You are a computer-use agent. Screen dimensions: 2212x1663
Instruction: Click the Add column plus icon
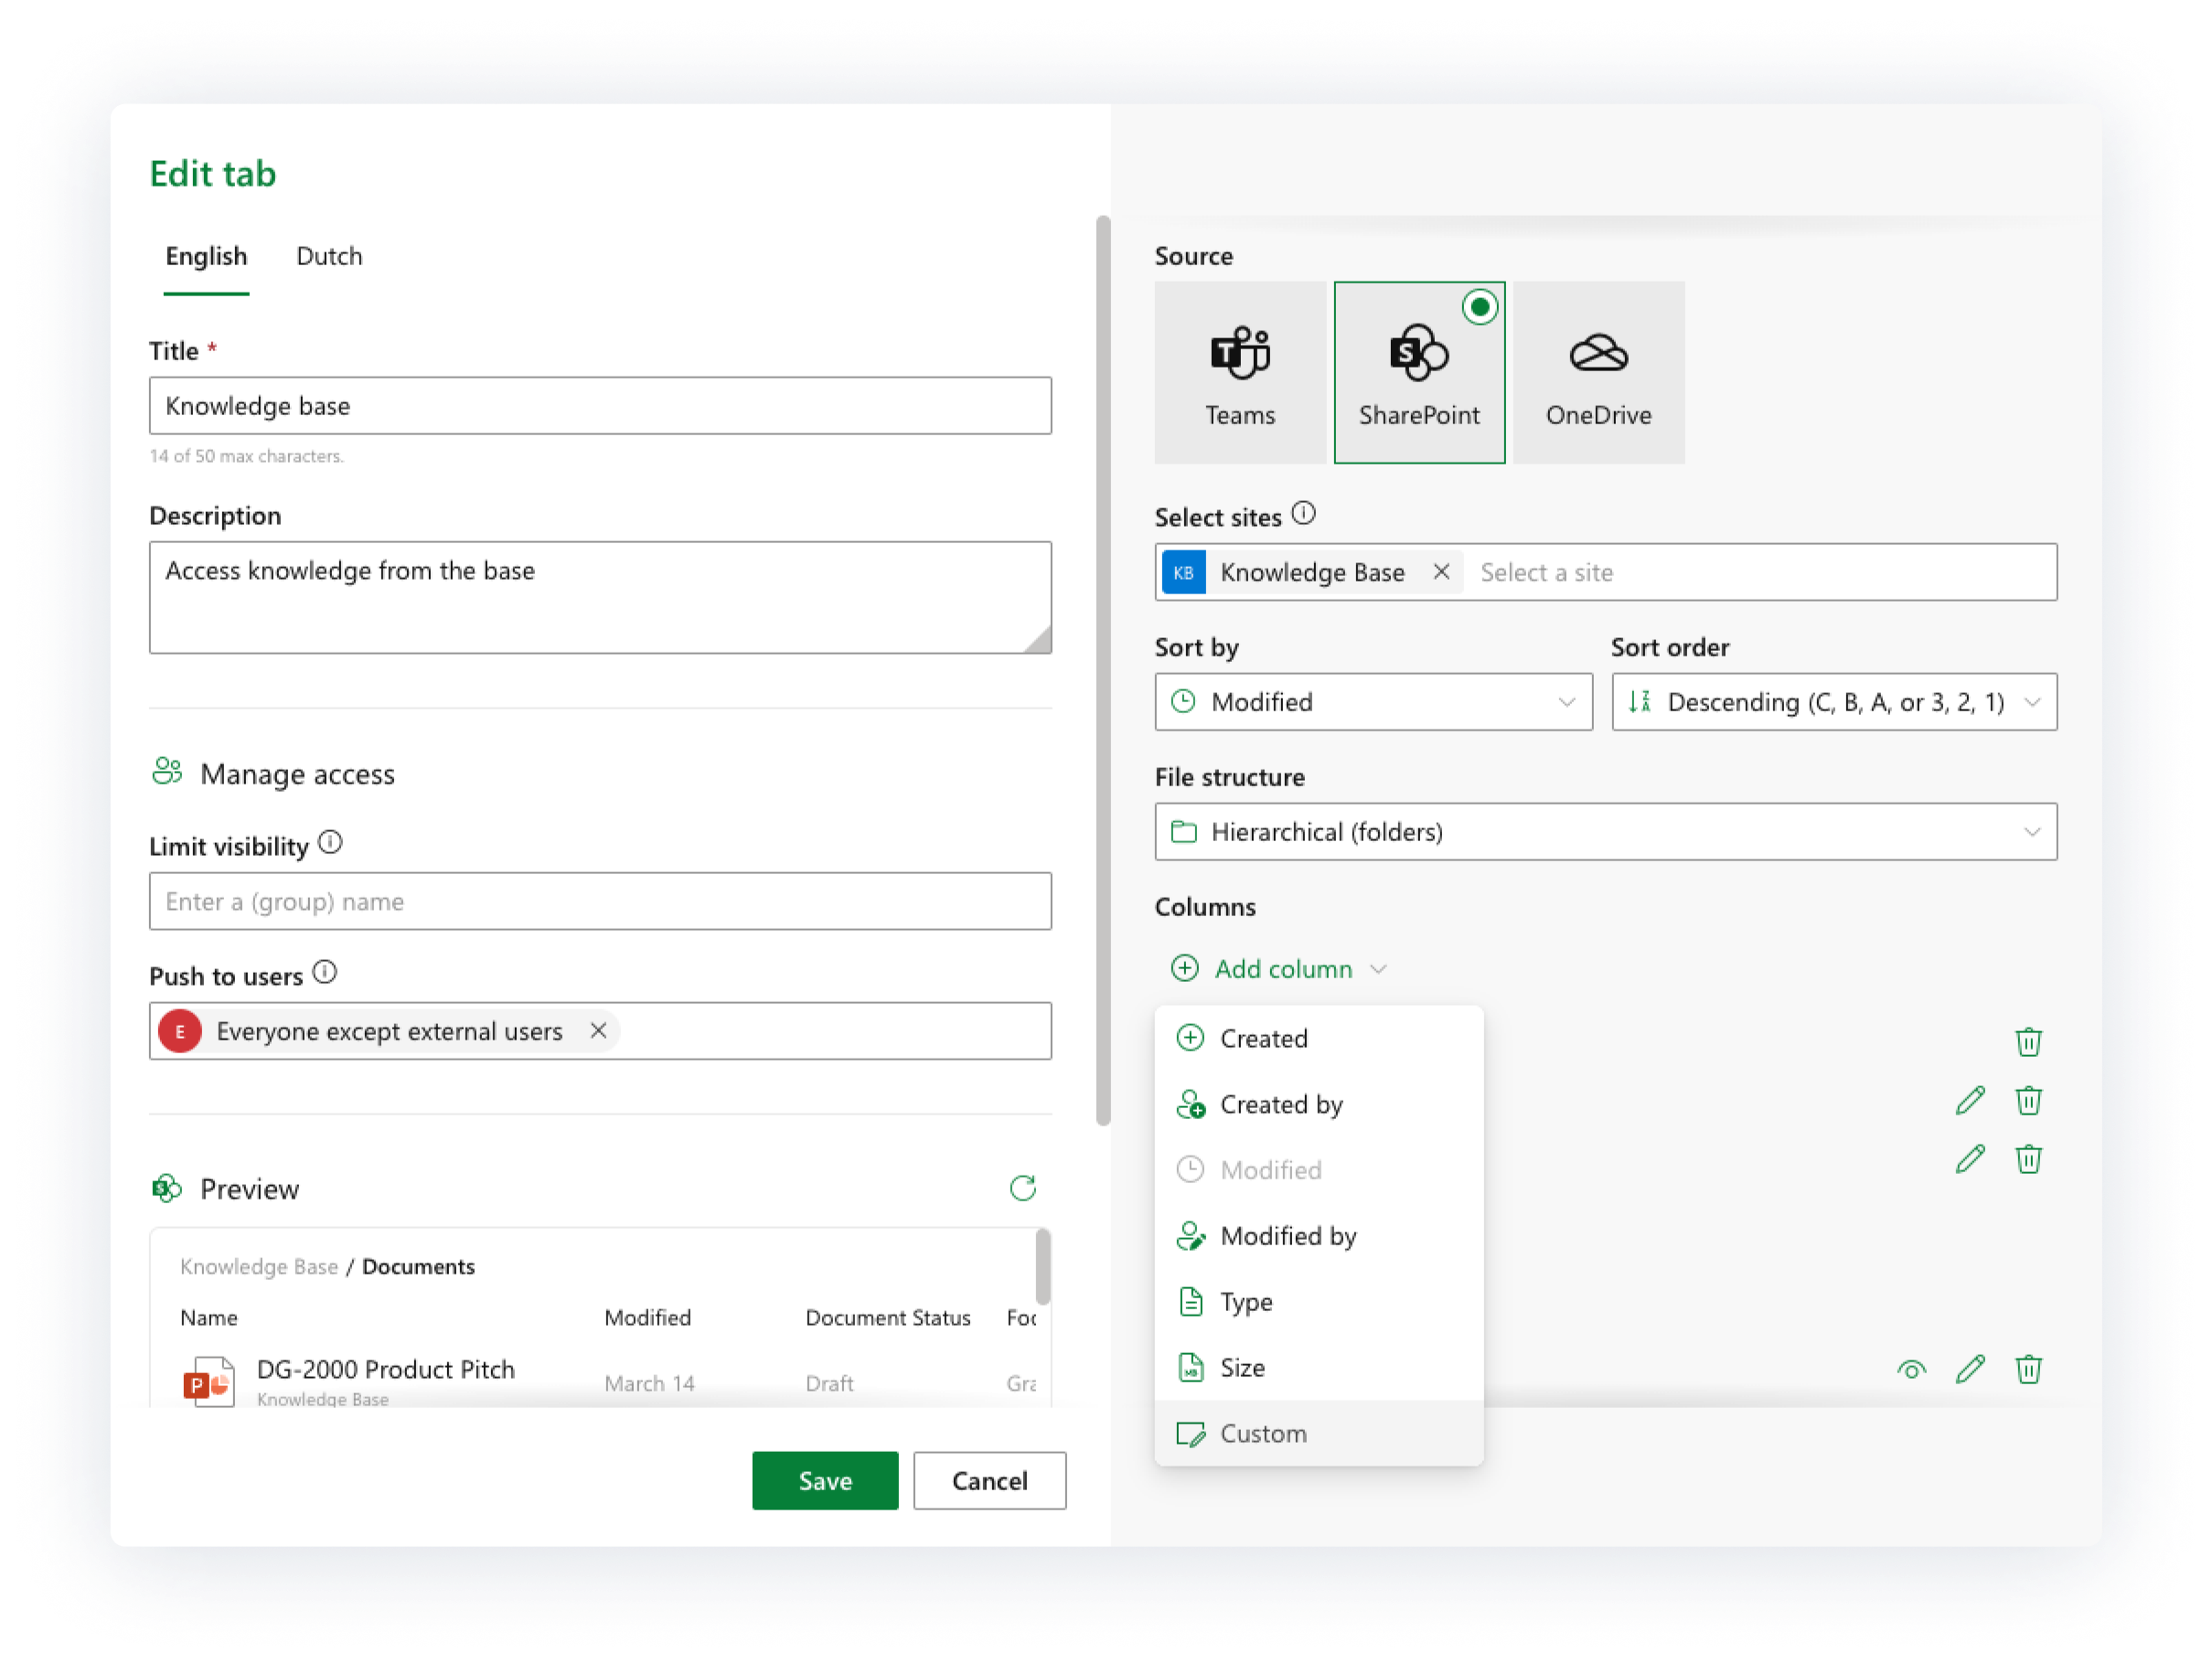click(1185, 969)
